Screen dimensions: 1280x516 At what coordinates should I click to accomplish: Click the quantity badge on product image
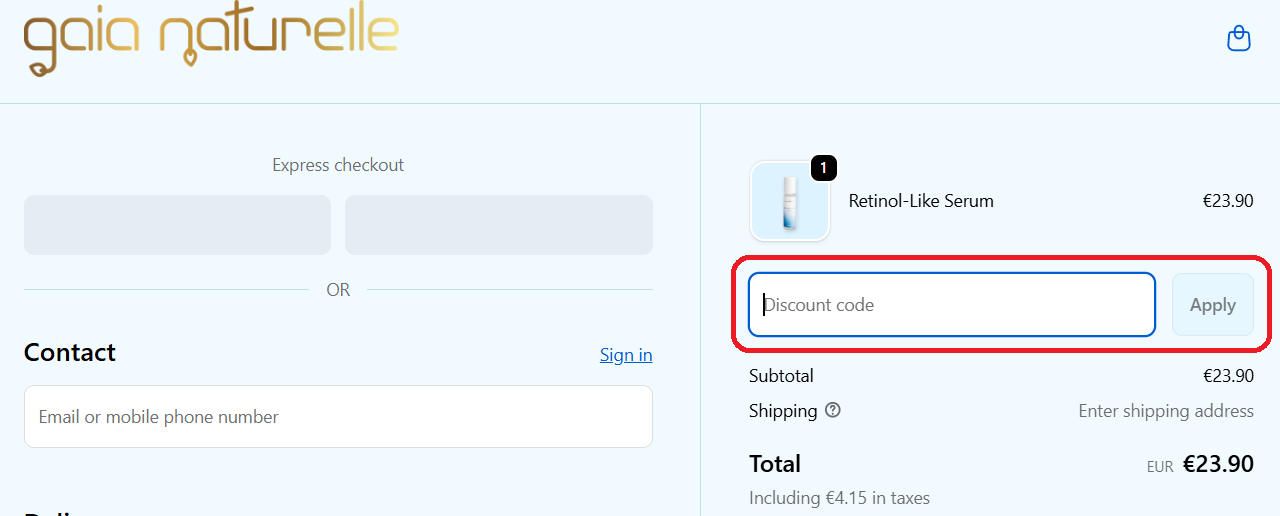click(823, 168)
